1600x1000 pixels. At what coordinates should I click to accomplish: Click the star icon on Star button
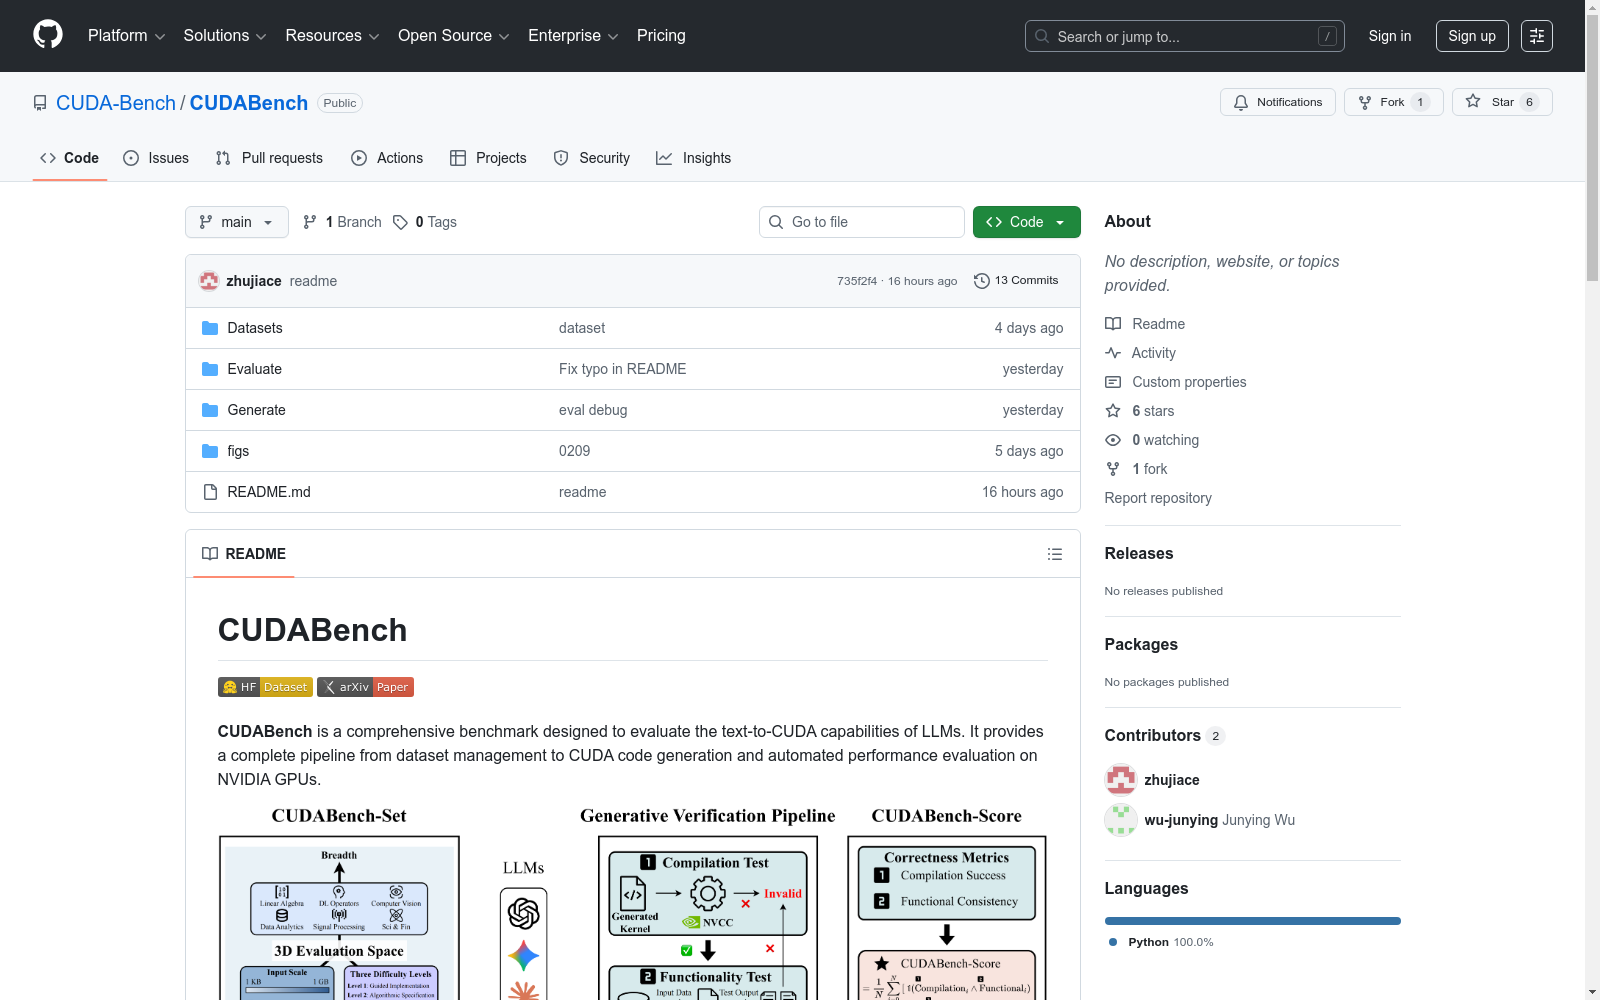1473,101
